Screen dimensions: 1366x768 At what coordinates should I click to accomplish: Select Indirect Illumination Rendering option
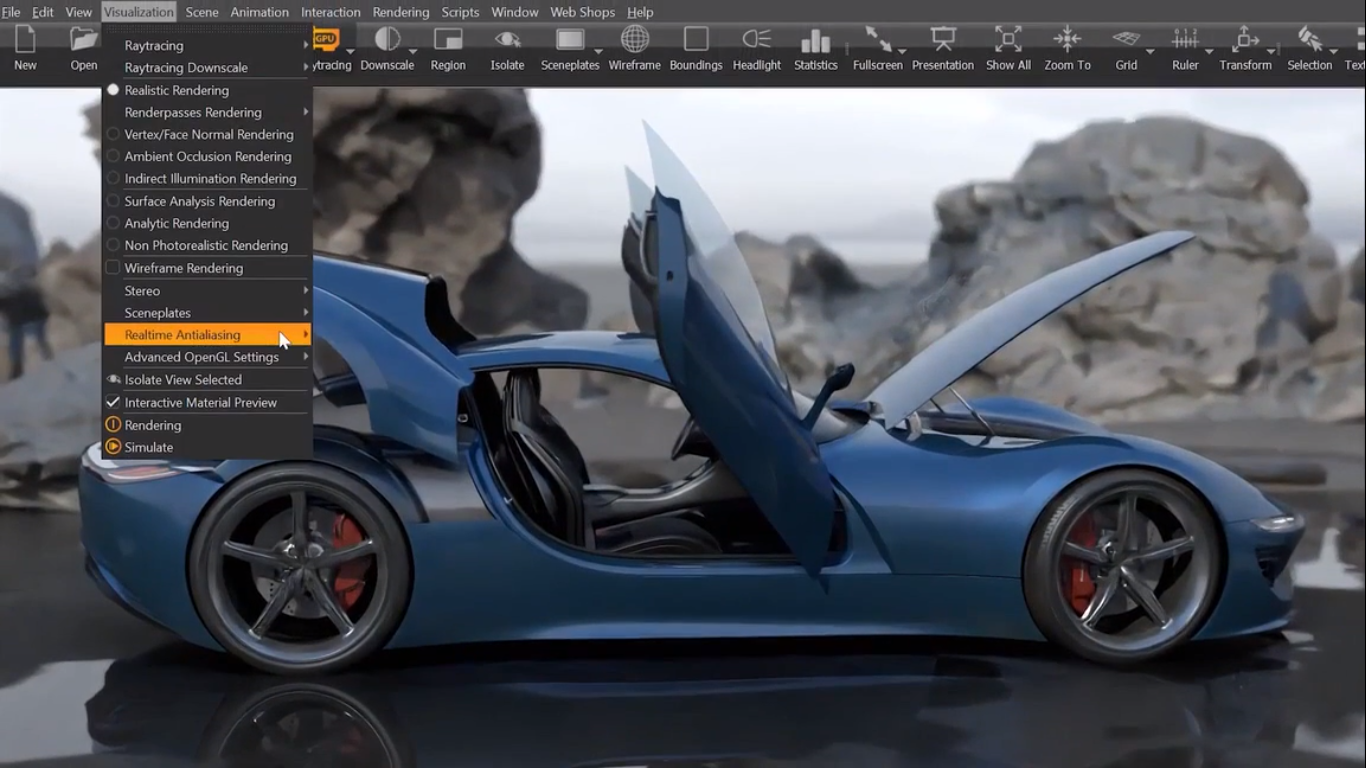coord(208,178)
